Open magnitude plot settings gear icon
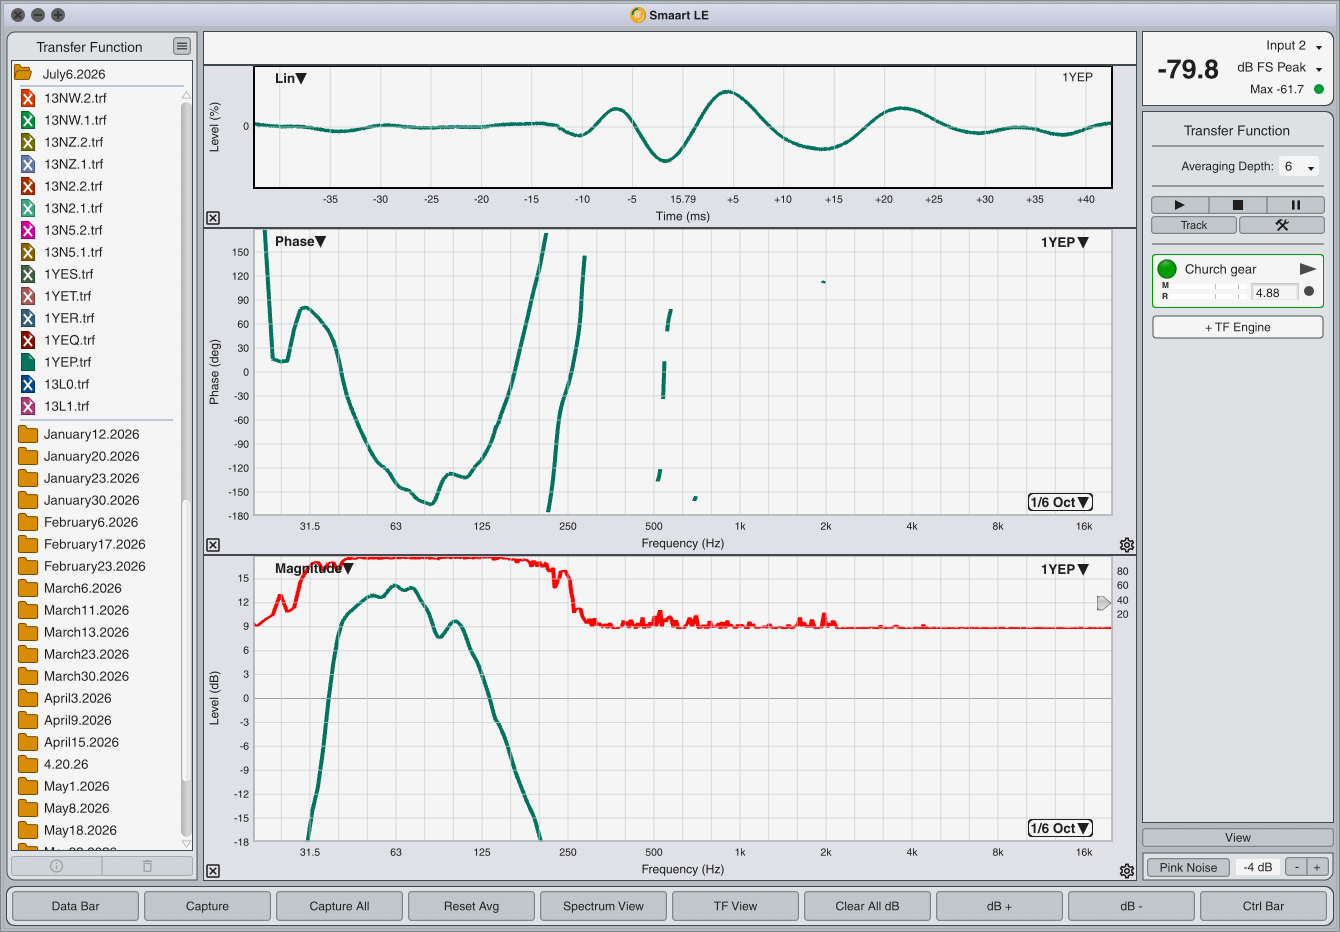The image size is (1340, 932). pos(1127,871)
